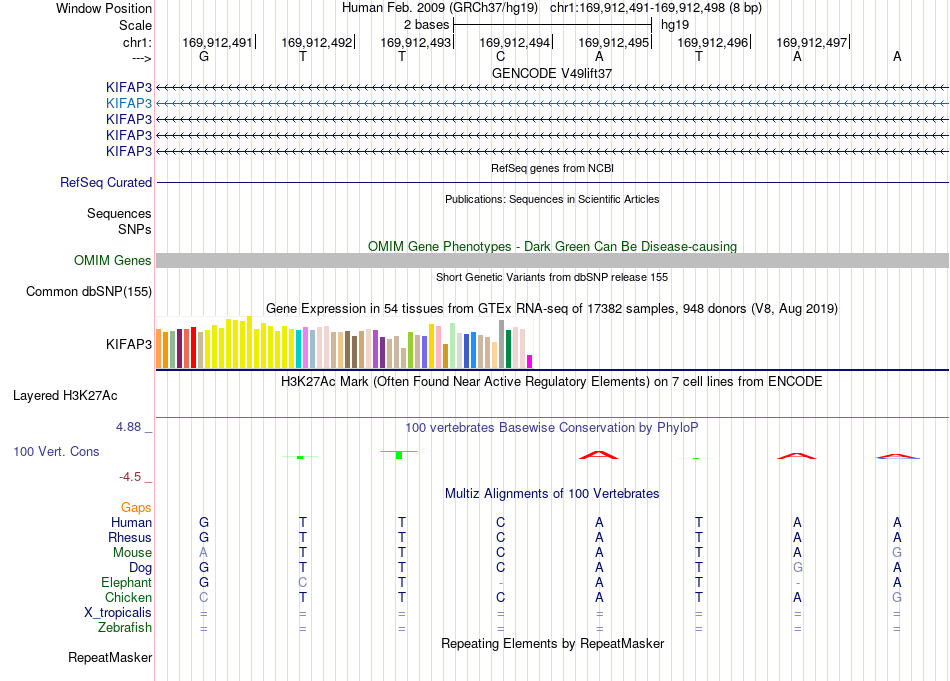950x681 pixels.
Task: Open the 100 Vert. Cons track settings
Action: tap(56, 451)
